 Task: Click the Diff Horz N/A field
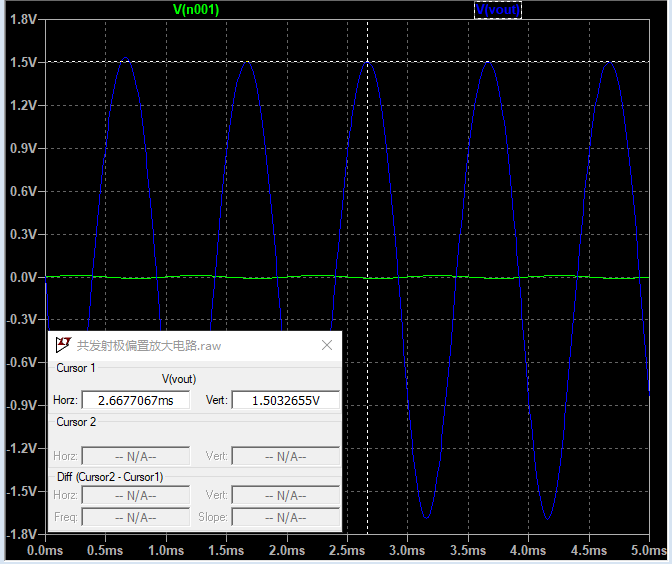(136, 495)
